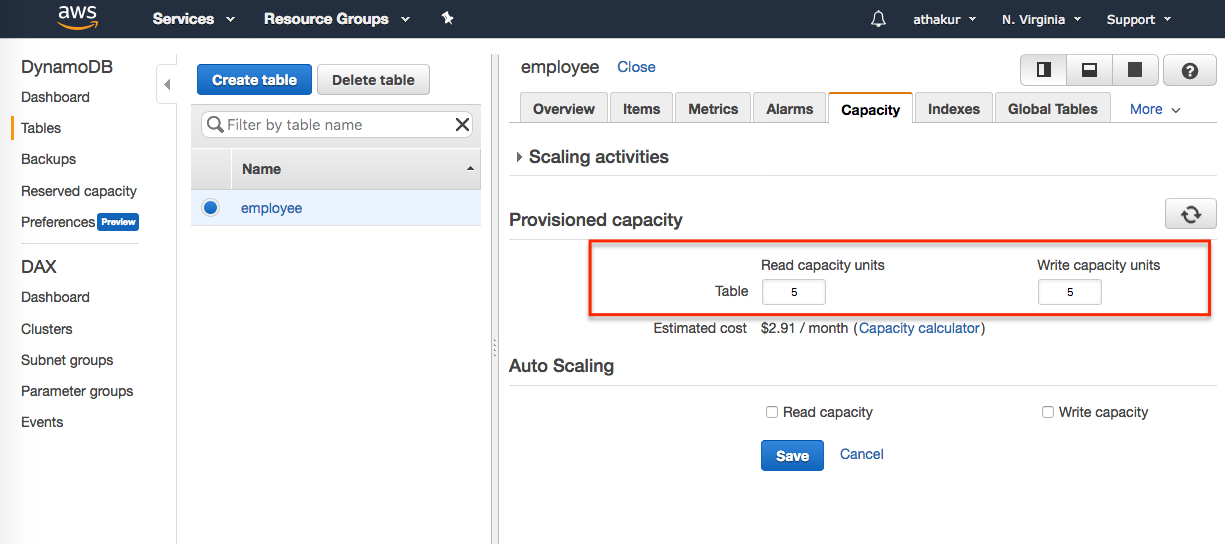Switch to the Indexes tab
The image size is (1225, 544).
[953, 109]
